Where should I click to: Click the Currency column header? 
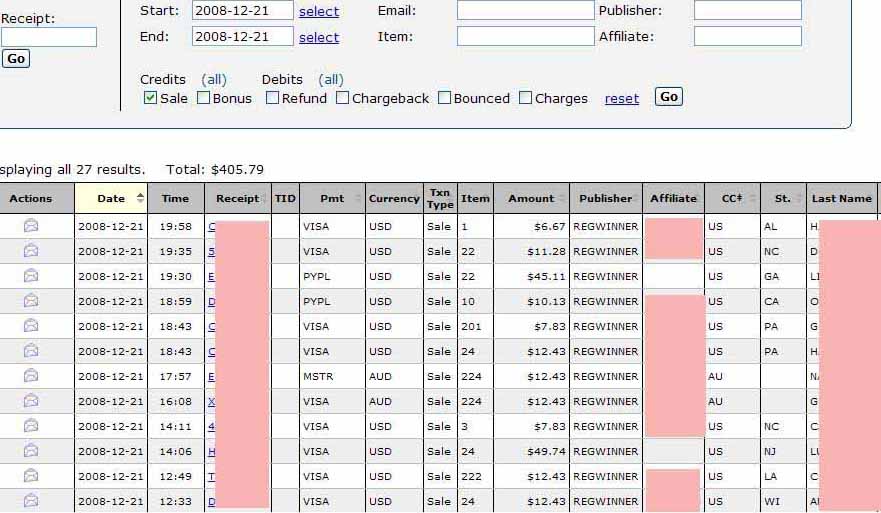coord(394,198)
